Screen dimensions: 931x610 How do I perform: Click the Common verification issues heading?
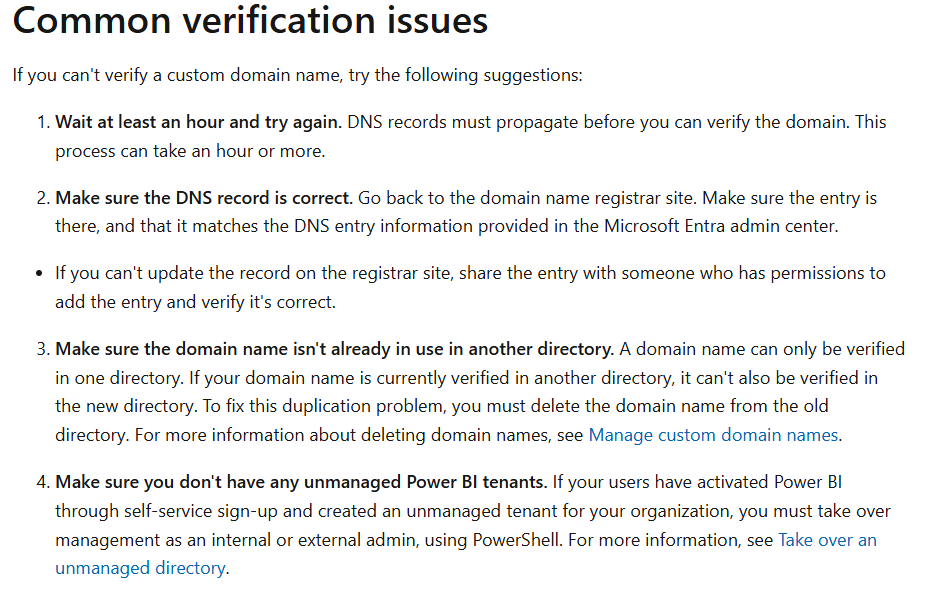point(250,20)
